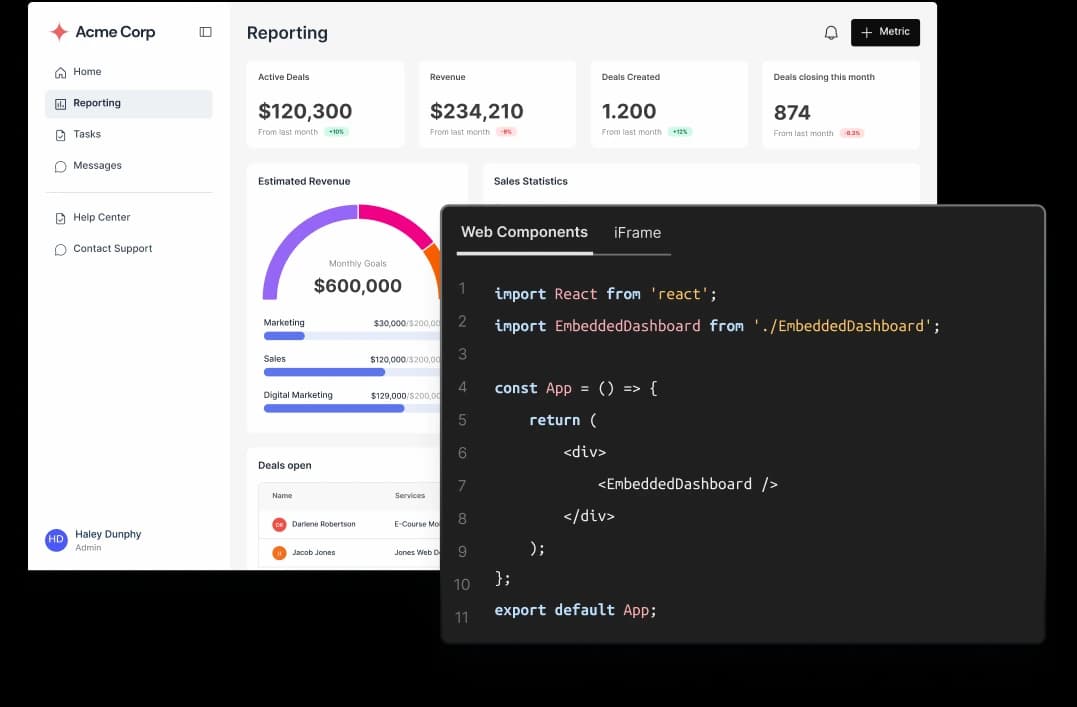Select Reporting in the sidebar
Viewport: 1077px width, 707px height.
(128, 103)
